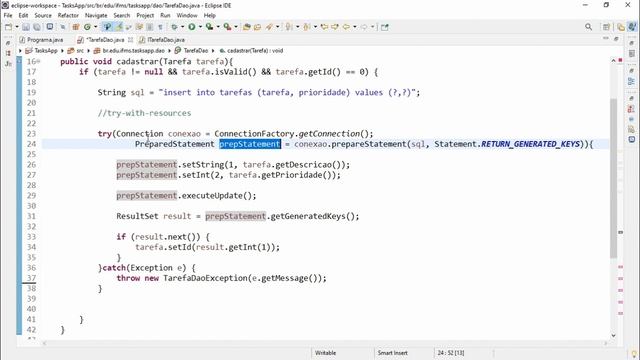Click br.edu.ifms.tasksapp.dao breadcrumb item
The width and height of the screenshot is (640, 360).
[129, 51]
